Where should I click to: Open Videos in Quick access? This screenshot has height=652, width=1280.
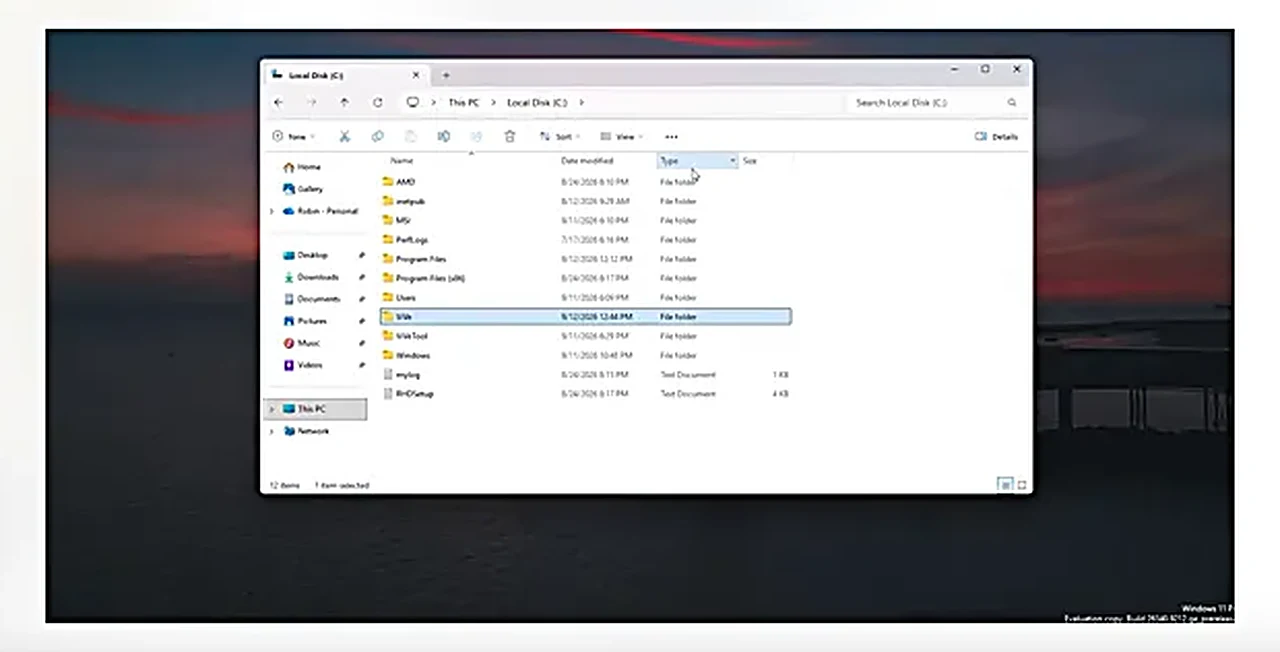pos(310,365)
